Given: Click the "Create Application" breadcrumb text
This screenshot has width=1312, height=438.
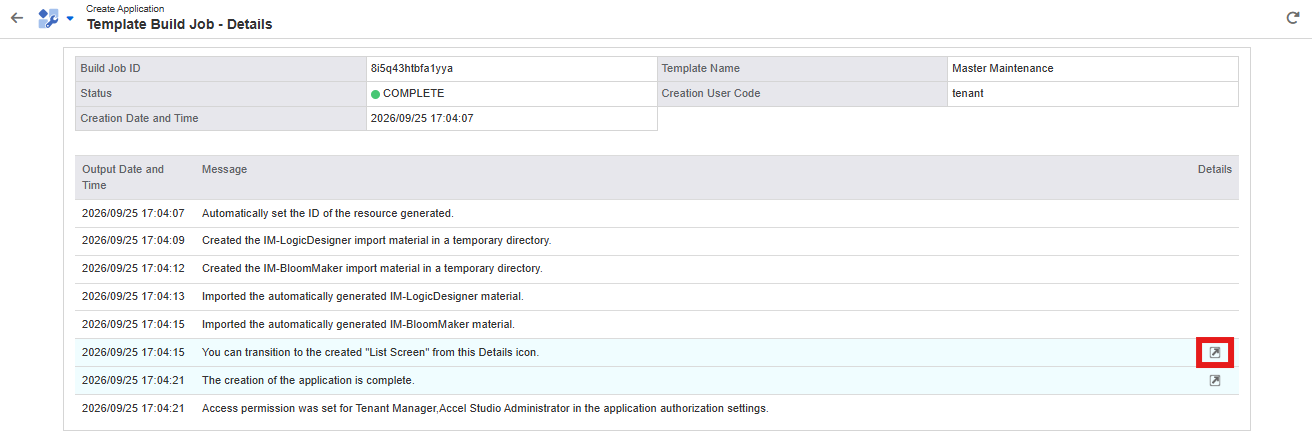Looking at the screenshot, I should click(x=125, y=8).
